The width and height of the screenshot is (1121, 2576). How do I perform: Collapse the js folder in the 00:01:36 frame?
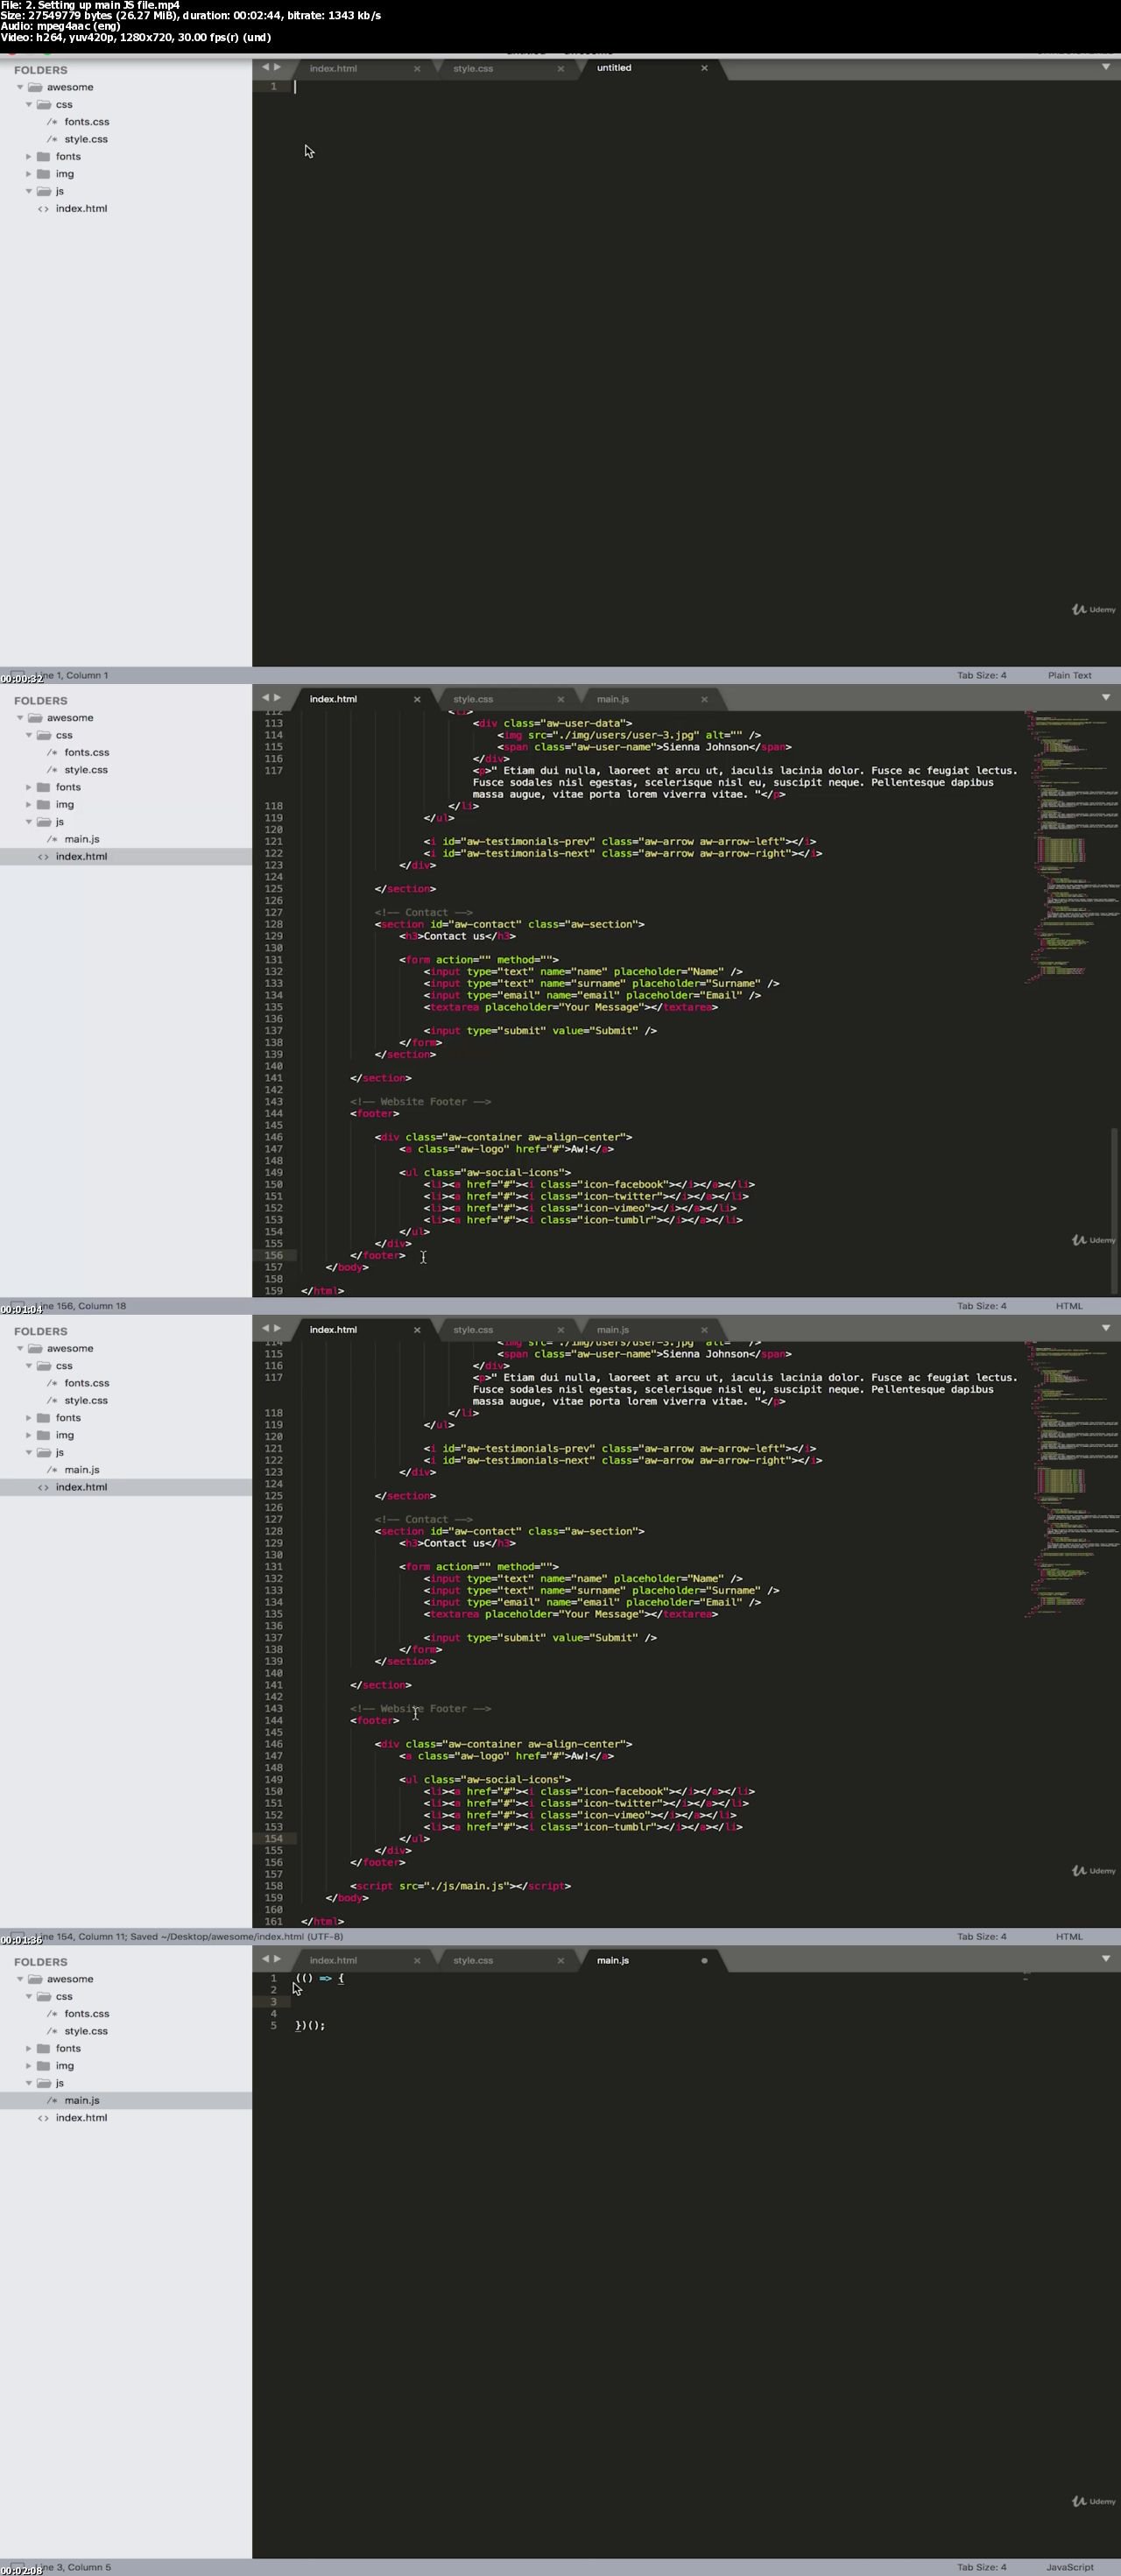pyautogui.click(x=29, y=1452)
